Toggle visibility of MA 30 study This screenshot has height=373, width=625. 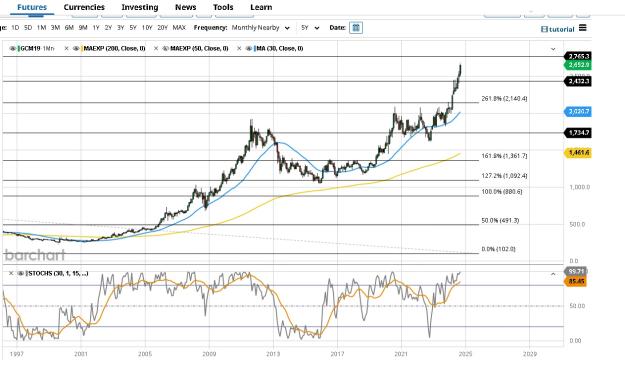tap(249, 49)
